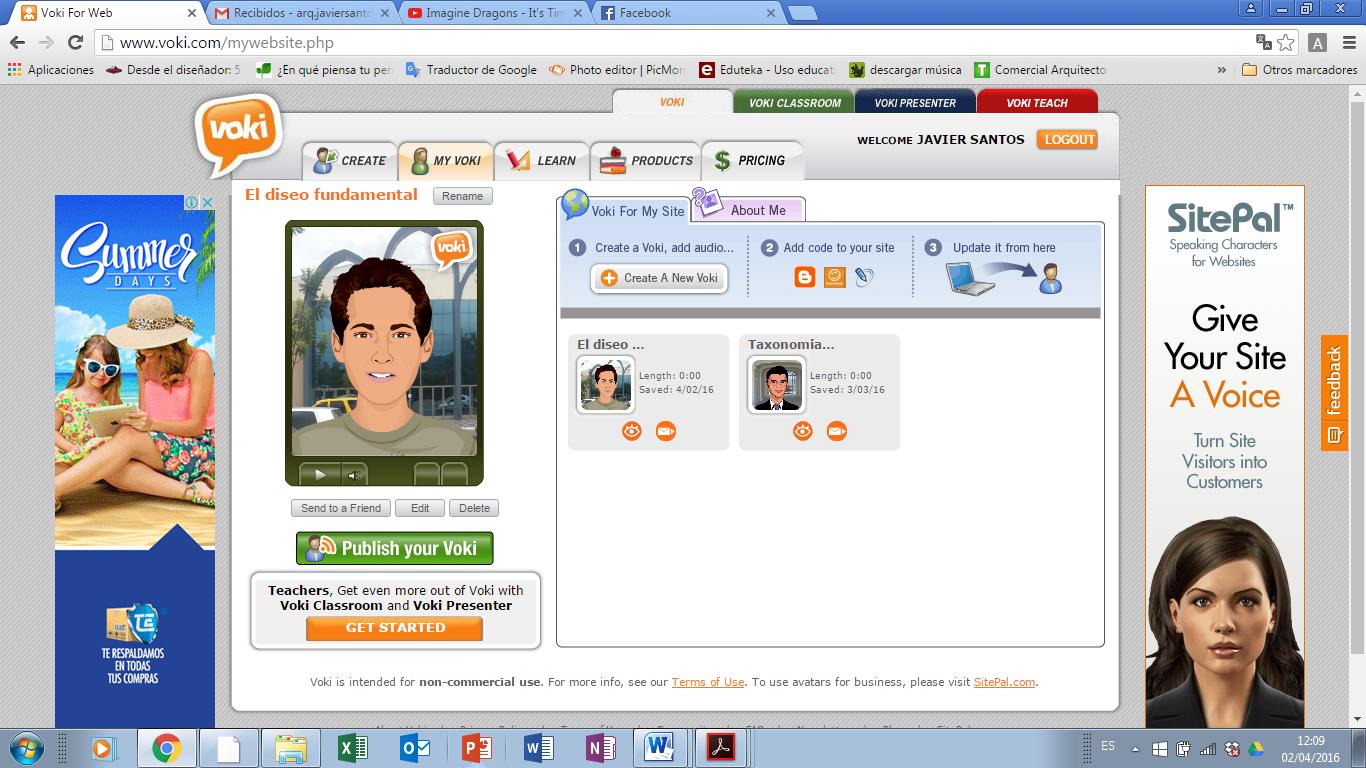Click the Blogger icon under Add code

(x=805, y=277)
